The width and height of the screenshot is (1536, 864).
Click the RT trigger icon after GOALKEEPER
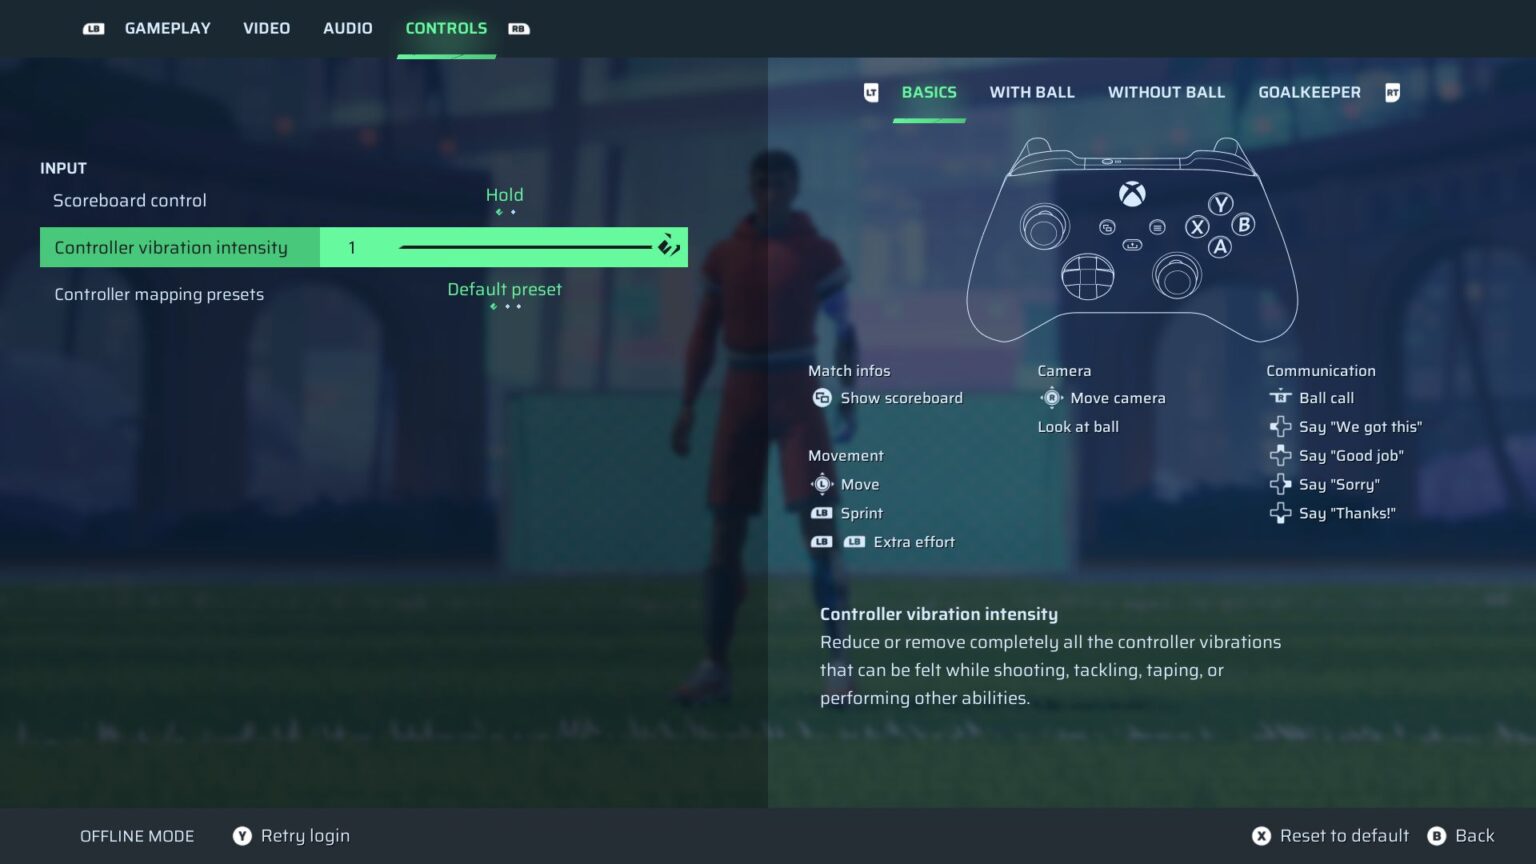pyautogui.click(x=1392, y=92)
